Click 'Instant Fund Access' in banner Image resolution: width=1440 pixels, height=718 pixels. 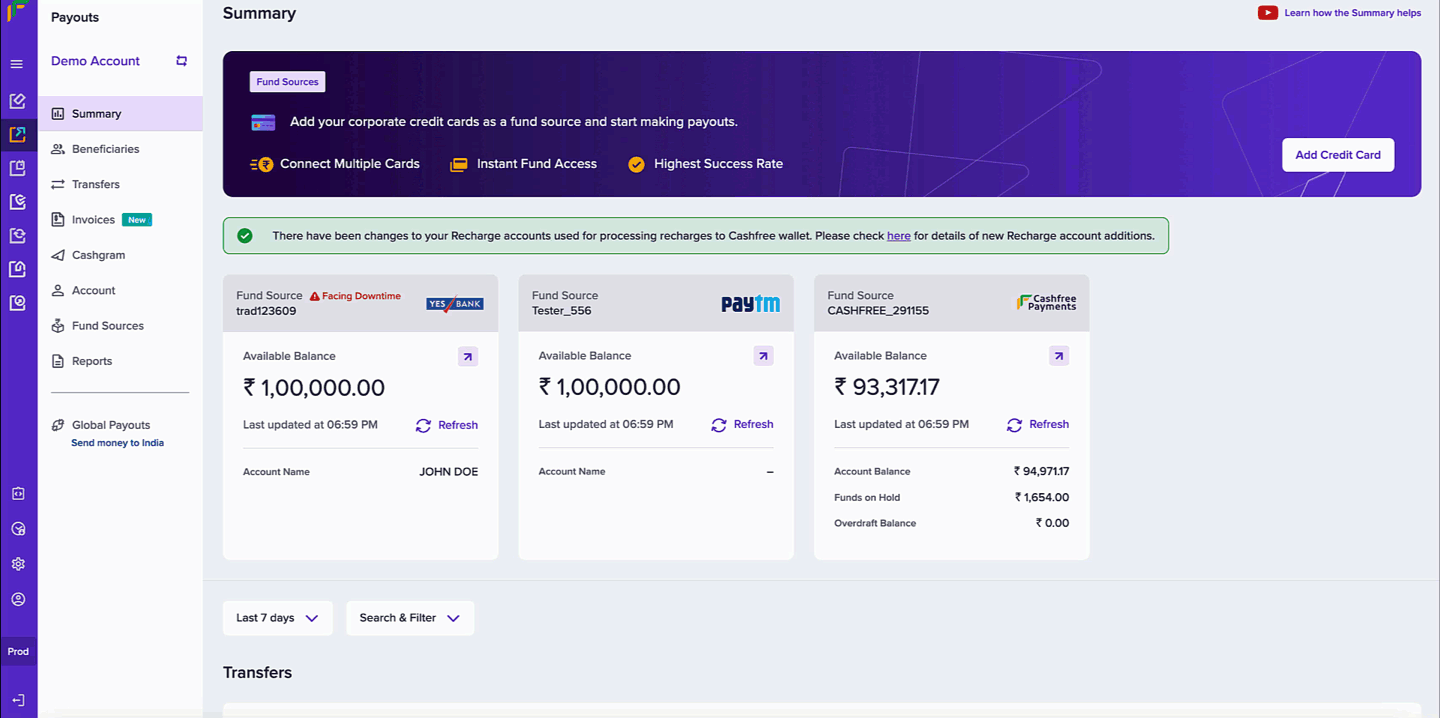pyautogui.click(x=537, y=164)
